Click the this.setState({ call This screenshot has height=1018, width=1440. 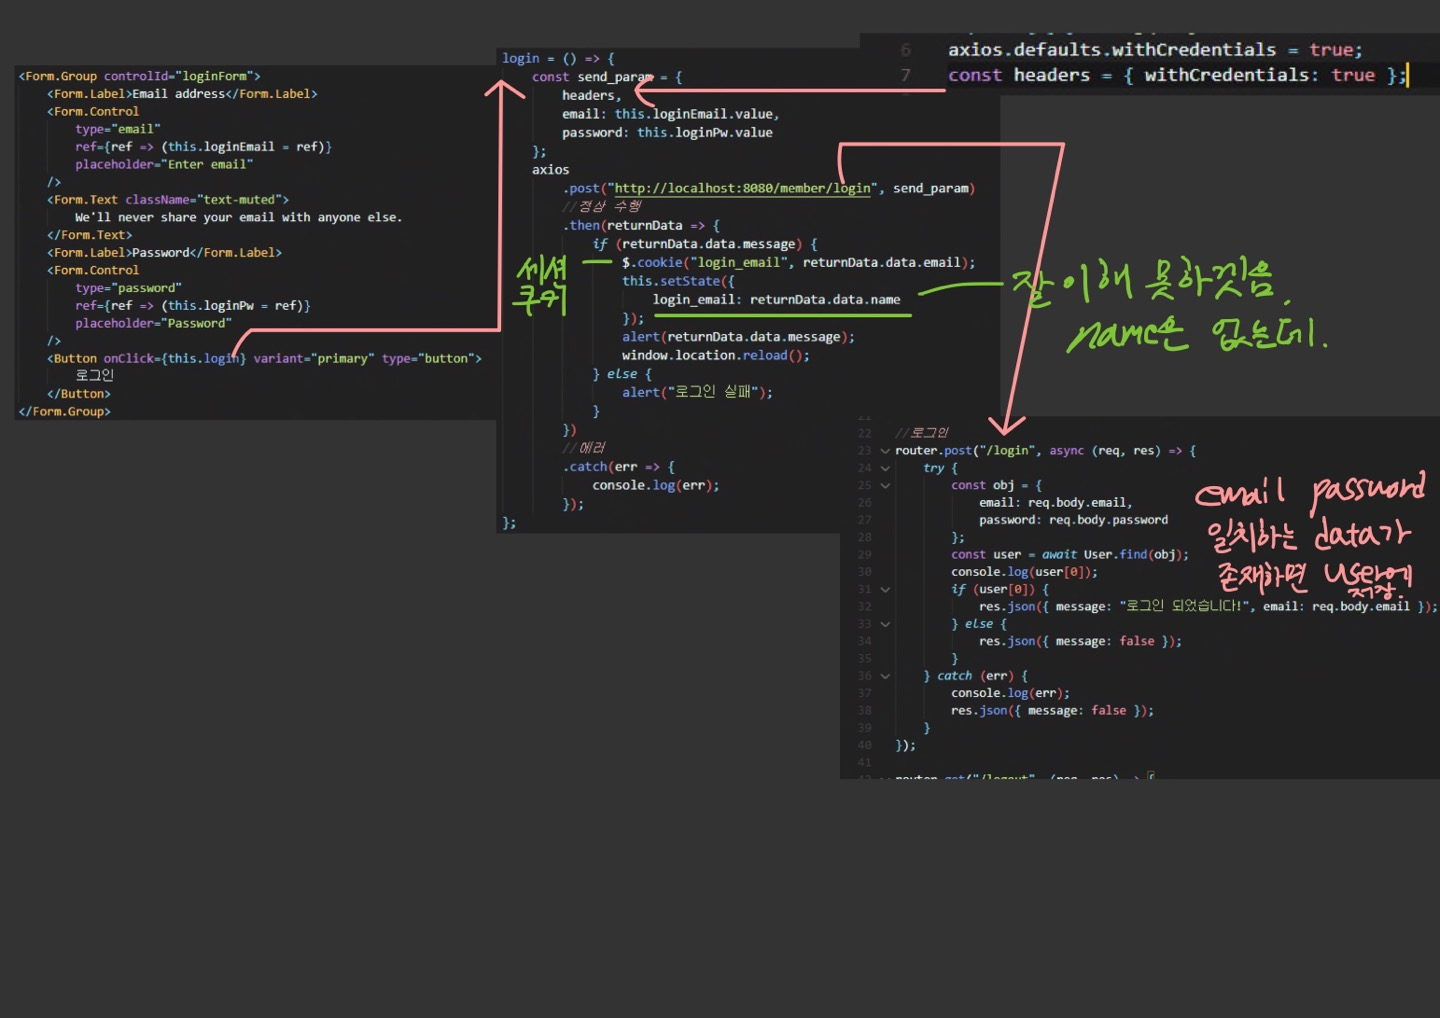[678, 281]
